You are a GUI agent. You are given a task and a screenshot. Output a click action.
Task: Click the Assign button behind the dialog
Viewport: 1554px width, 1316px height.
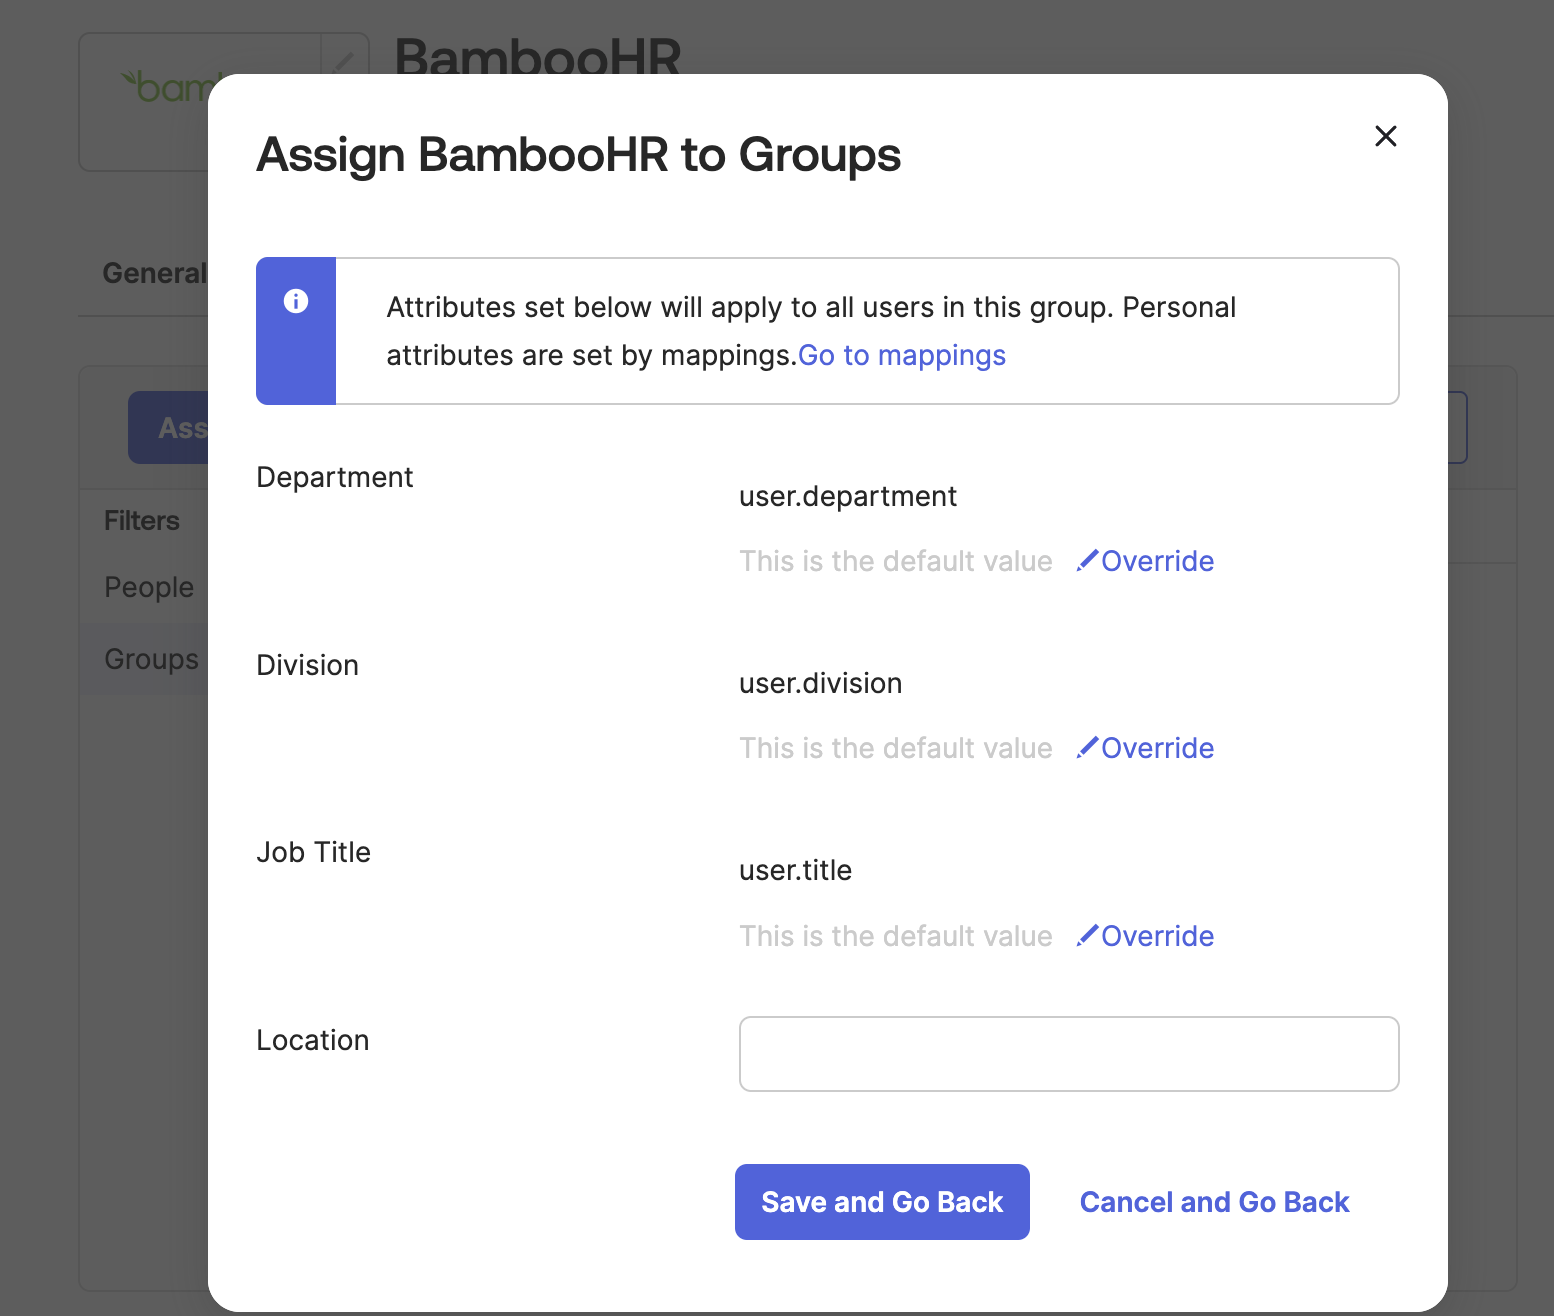(x=169, y=427)
